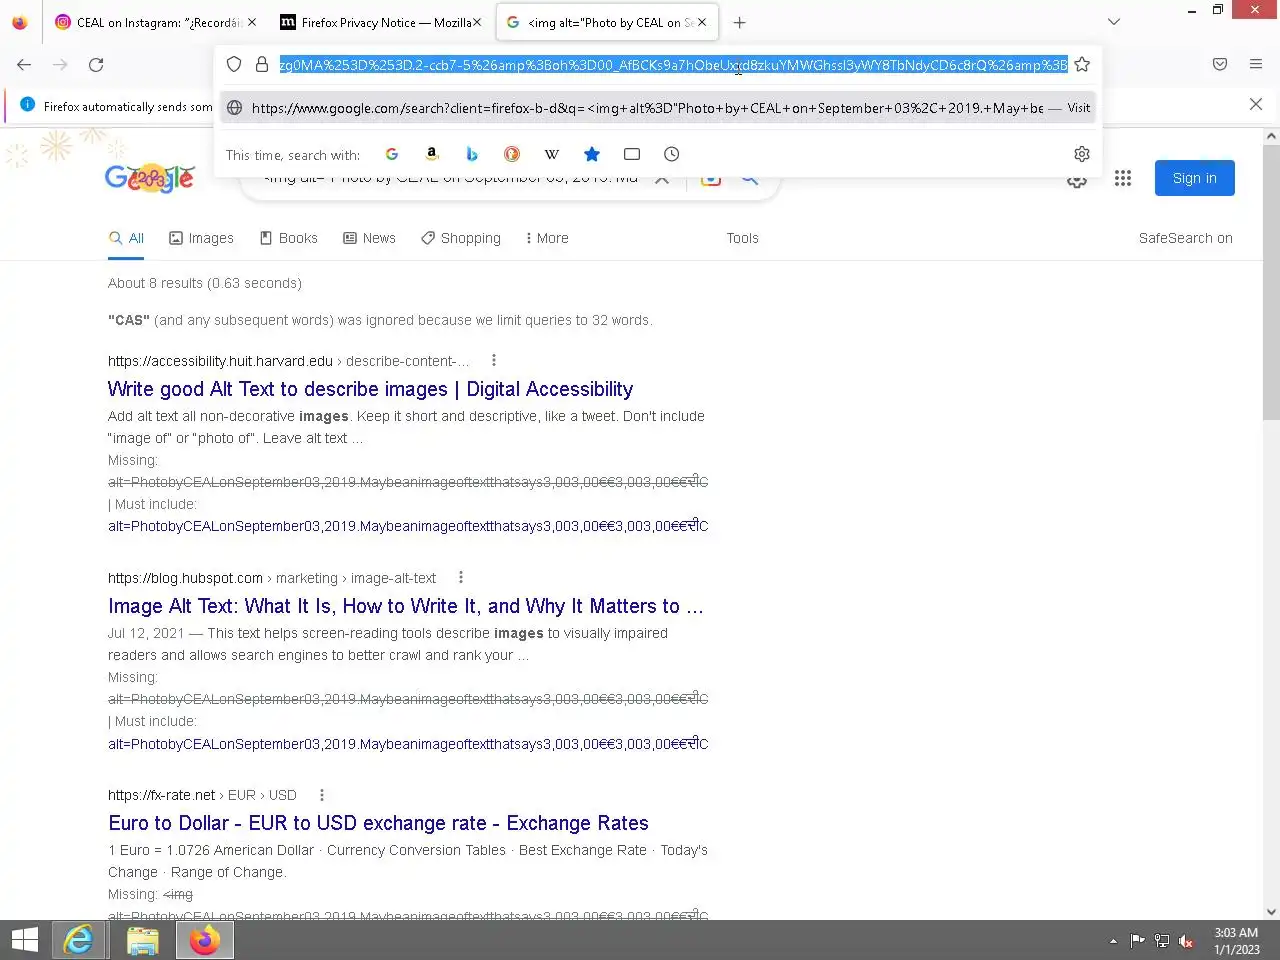Screen dimensions: 1280x960
Task: Close the Google search results tab
Action: [701, 22]
